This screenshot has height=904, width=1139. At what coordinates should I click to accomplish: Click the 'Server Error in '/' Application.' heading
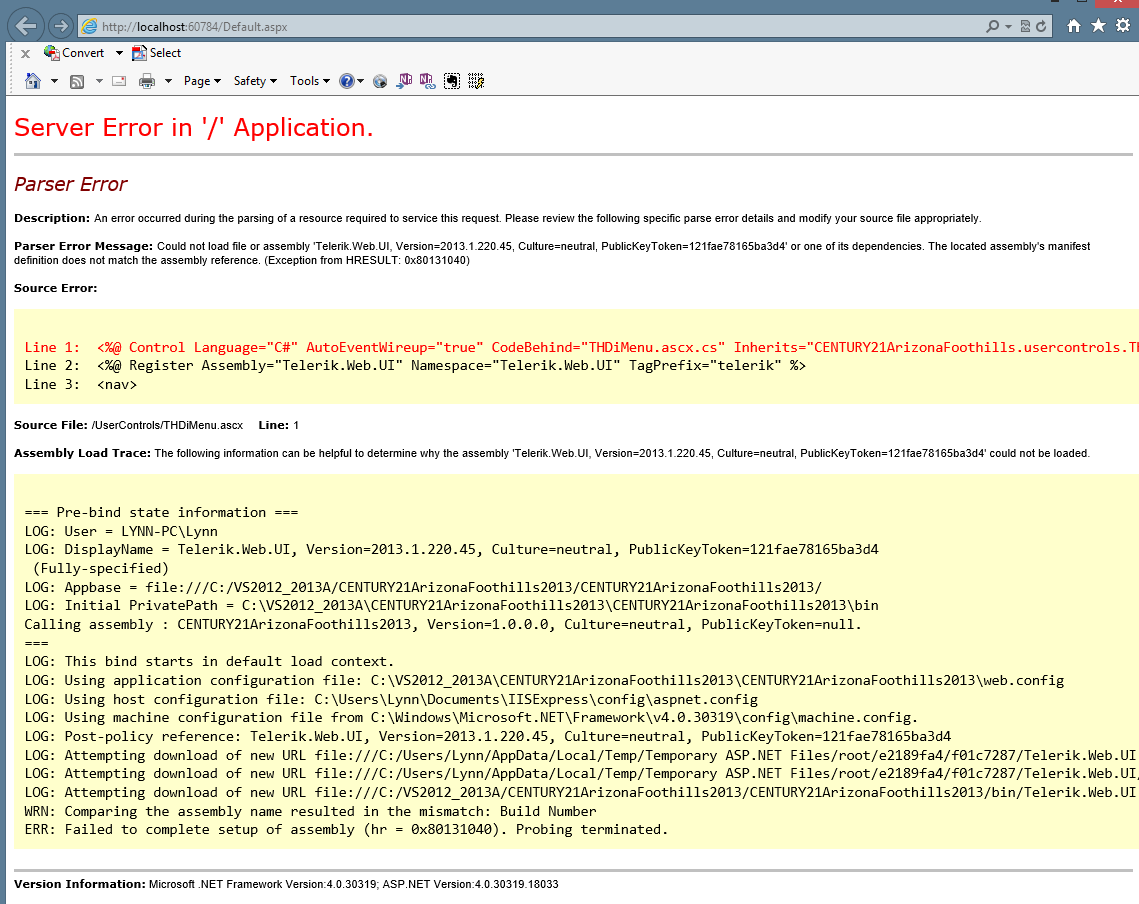193,128
